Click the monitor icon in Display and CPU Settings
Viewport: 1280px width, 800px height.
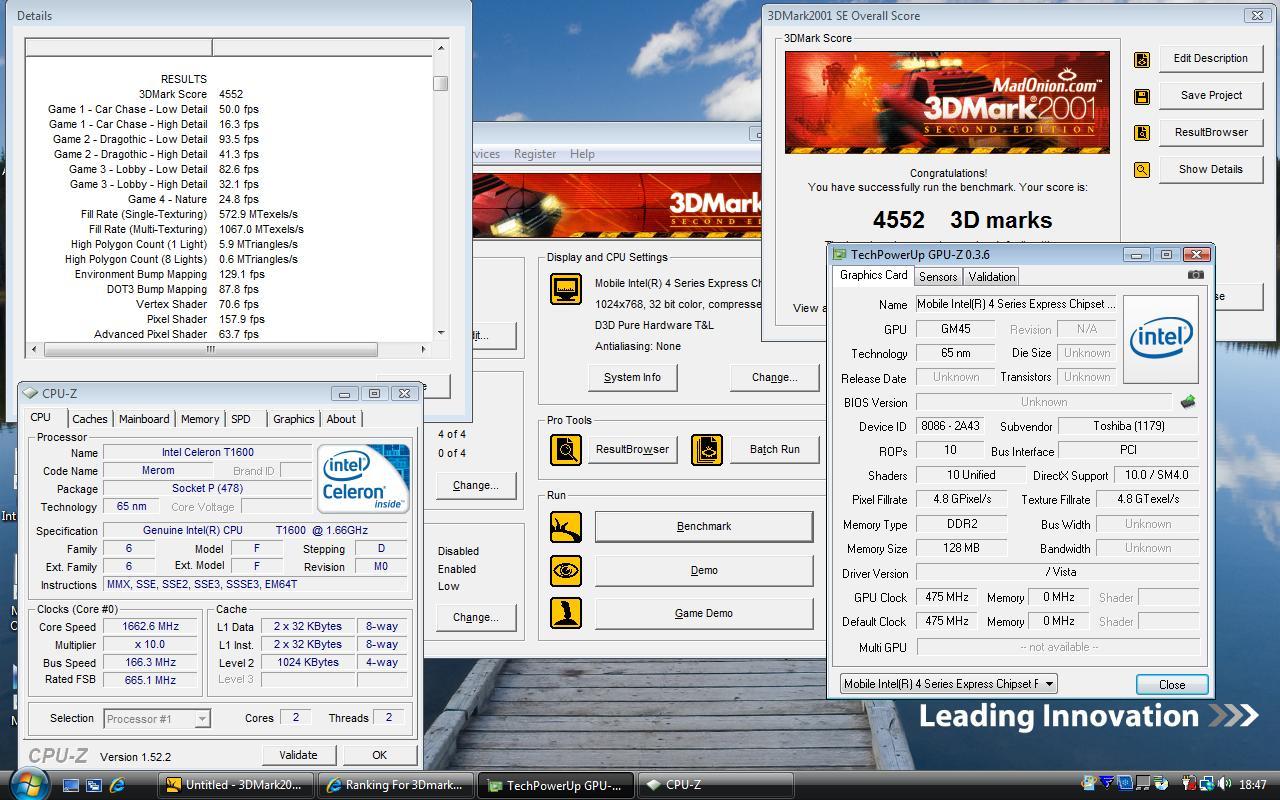pos(566,289)
